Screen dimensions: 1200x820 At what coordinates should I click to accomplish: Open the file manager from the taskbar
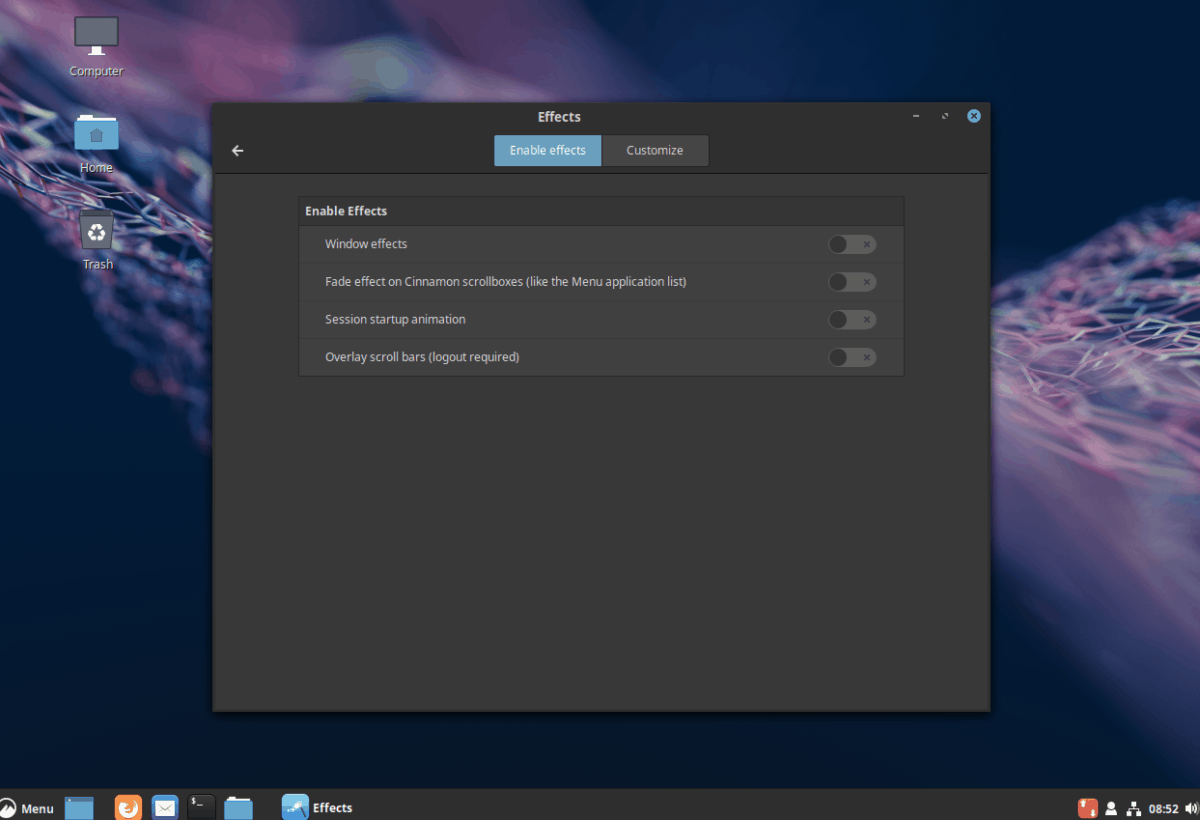(238, 806)
